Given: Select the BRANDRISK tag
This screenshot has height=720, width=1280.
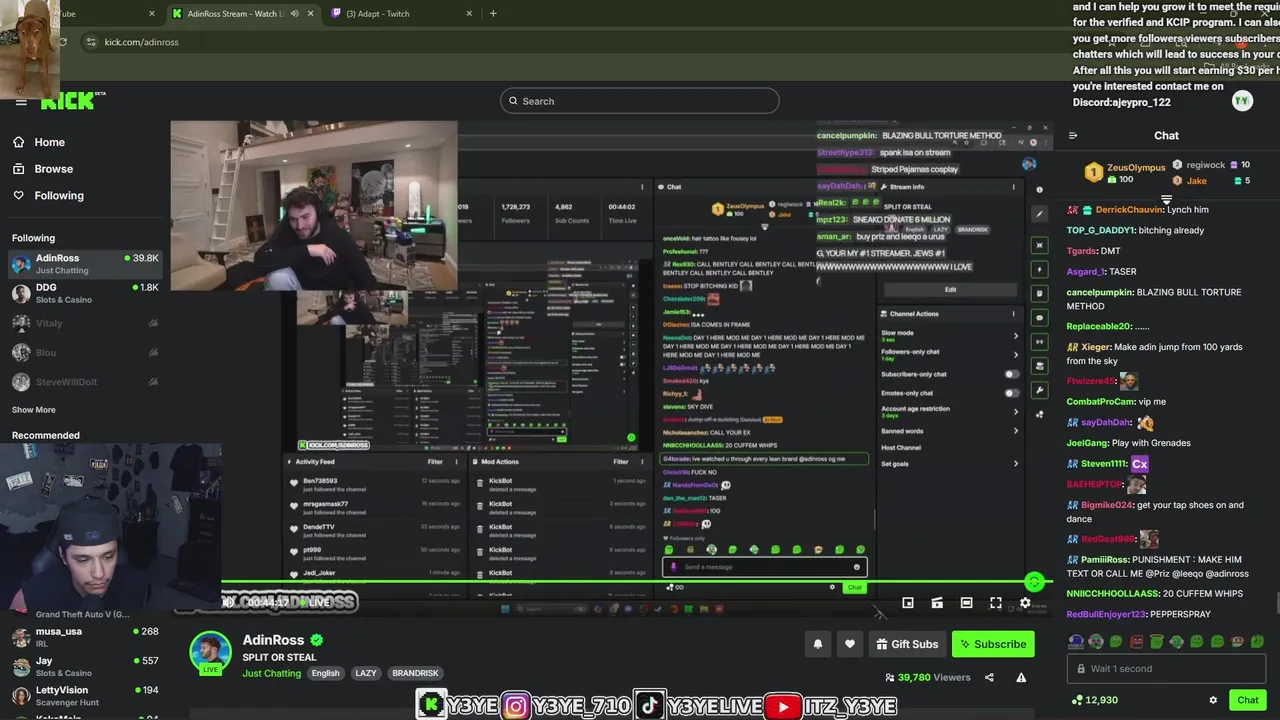Looking at the screenshot, I should pos(415,673).
